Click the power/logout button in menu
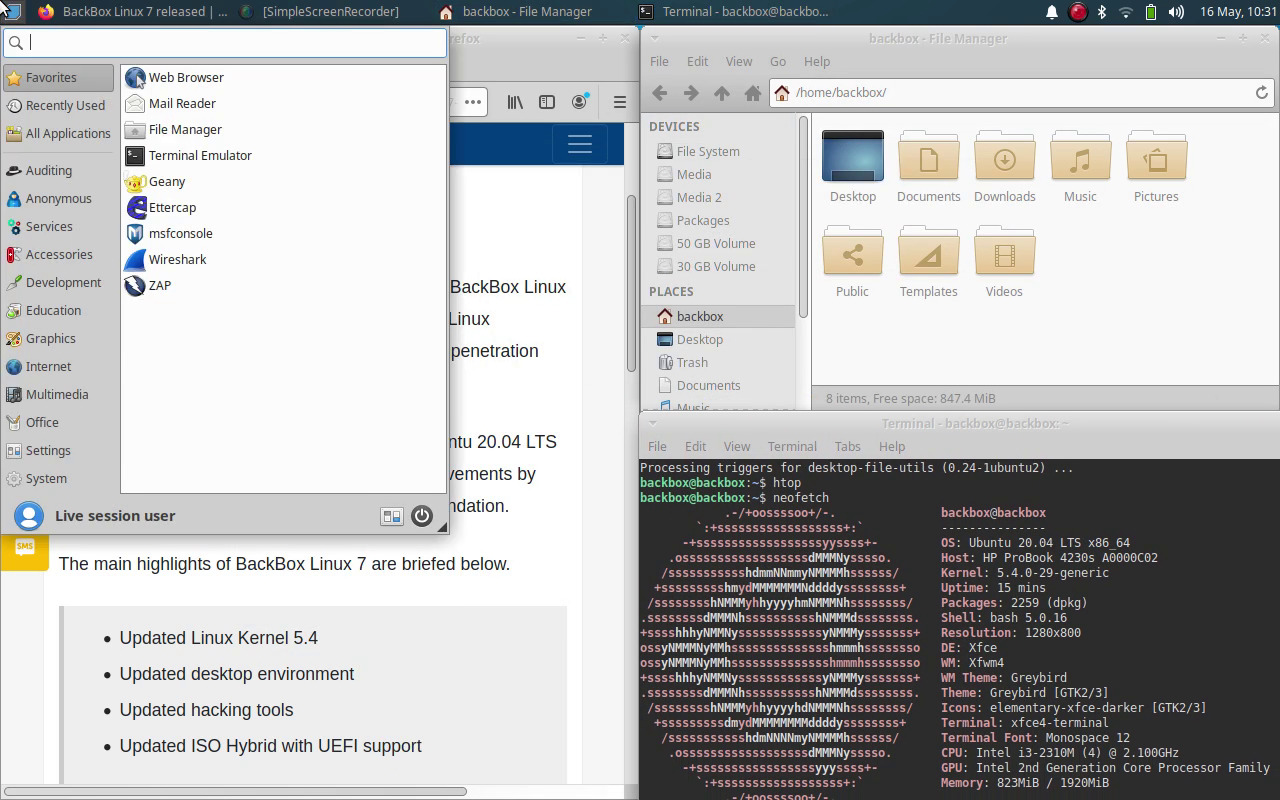1280x800 pixels. coord(422,516)
